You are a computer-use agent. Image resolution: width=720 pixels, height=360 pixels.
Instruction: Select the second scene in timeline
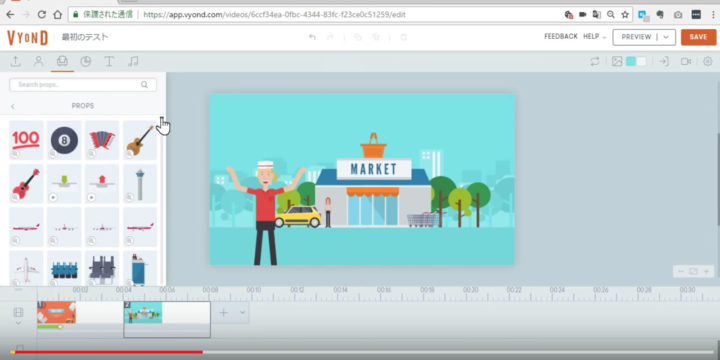click(x=167, y=319)
